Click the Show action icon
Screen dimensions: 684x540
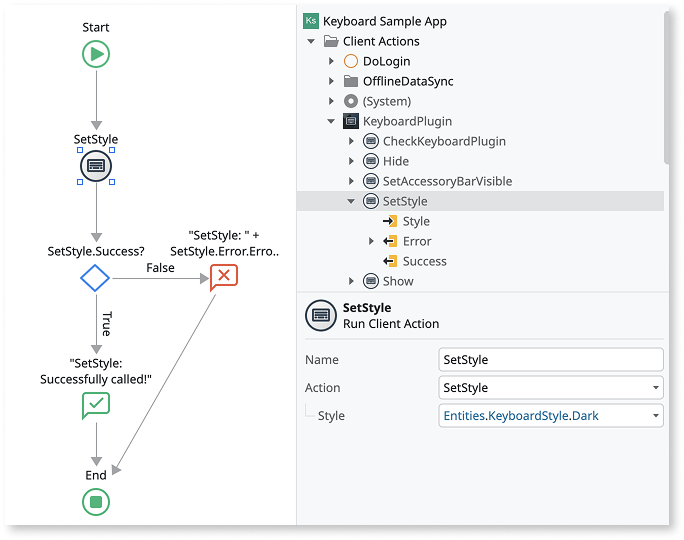click(371, 281)
